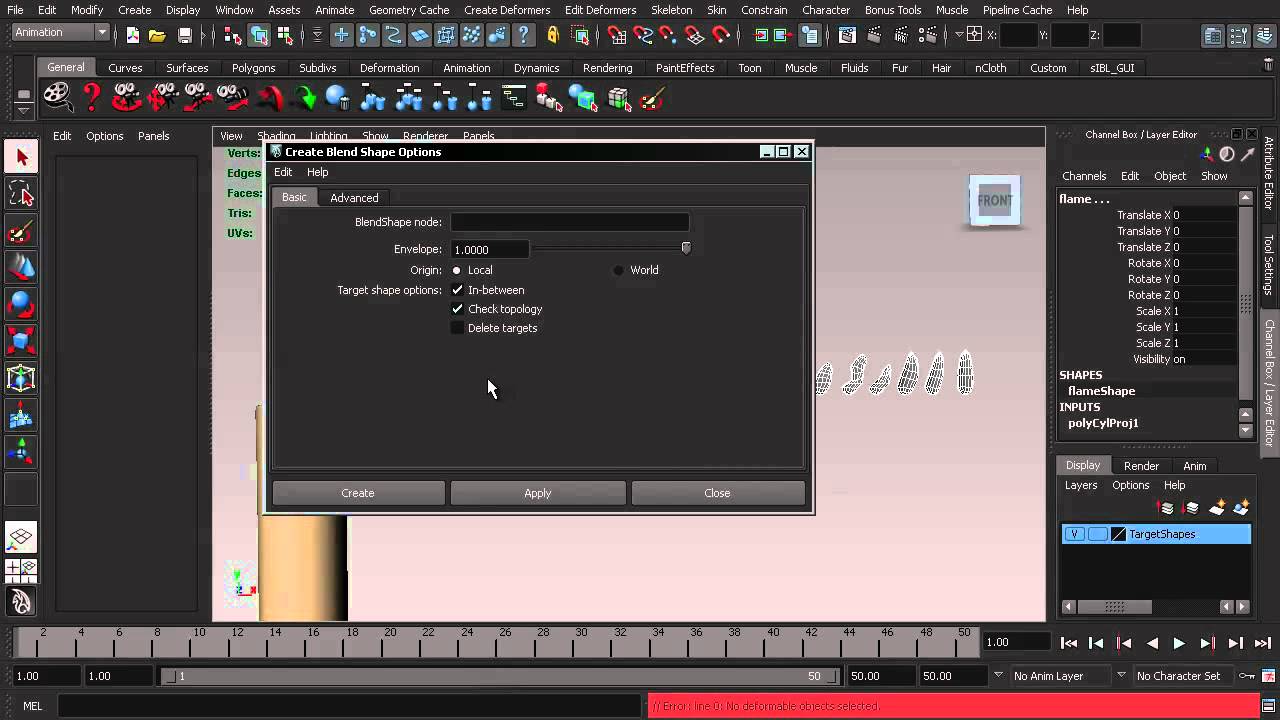Click the Play forwards button

(x=1179, y=644)
